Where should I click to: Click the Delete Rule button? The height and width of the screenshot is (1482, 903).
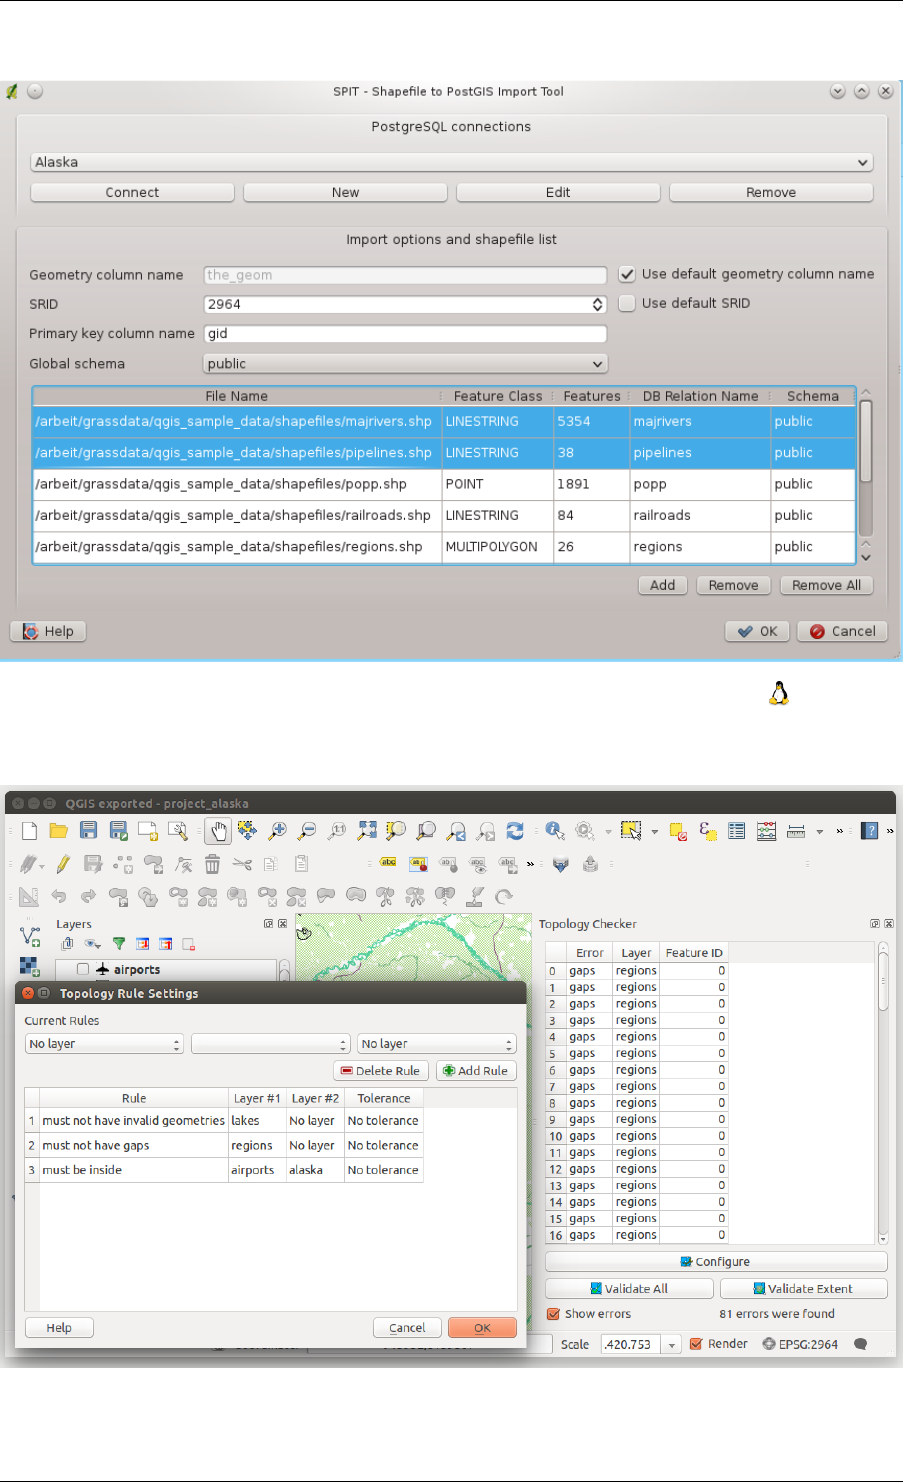380,1071
